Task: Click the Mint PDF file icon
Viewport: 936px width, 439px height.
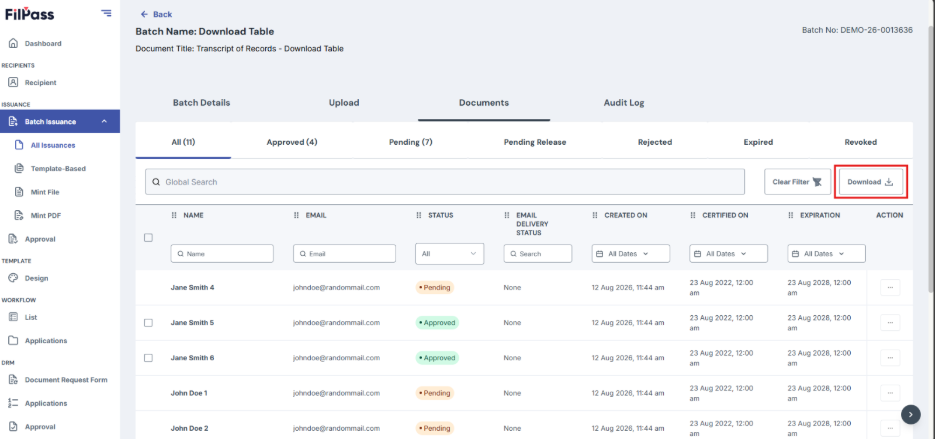Action: [x=19, y=216]
